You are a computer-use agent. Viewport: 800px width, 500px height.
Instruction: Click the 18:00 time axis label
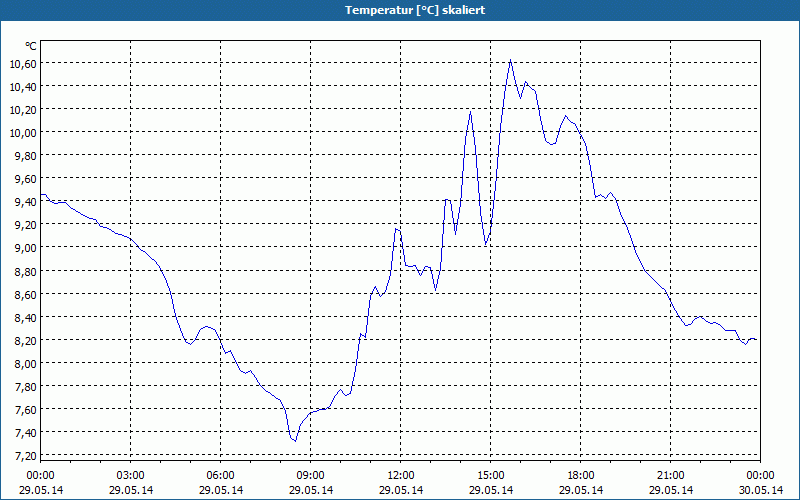pyautogui.click(x=581, y=475)
